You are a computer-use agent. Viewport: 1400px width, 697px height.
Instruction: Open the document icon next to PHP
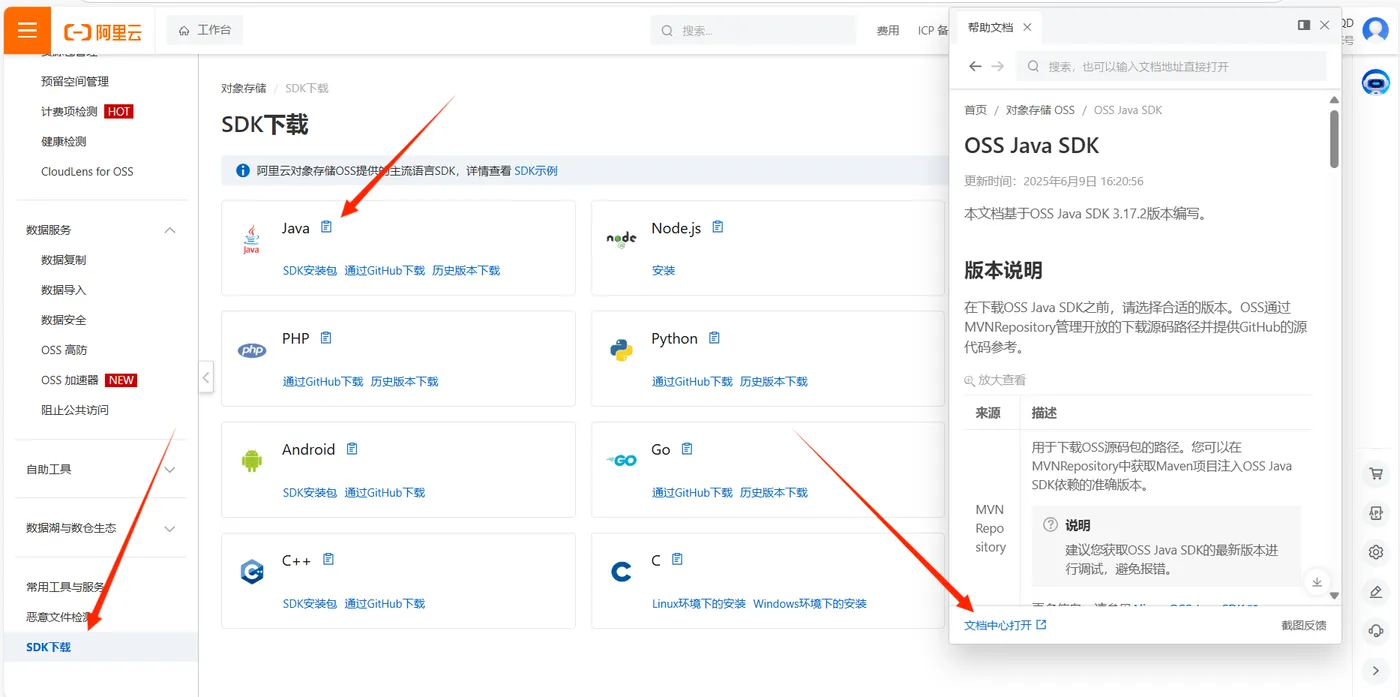pos(325,338)
